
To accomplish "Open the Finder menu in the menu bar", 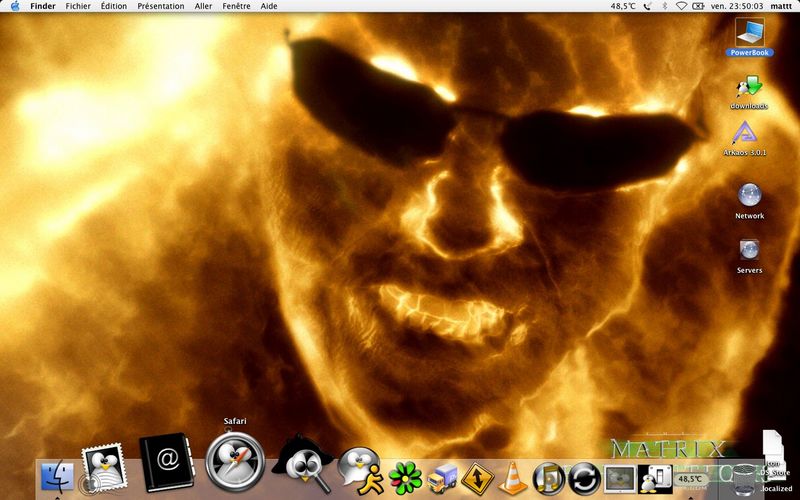I will (43, 6).
